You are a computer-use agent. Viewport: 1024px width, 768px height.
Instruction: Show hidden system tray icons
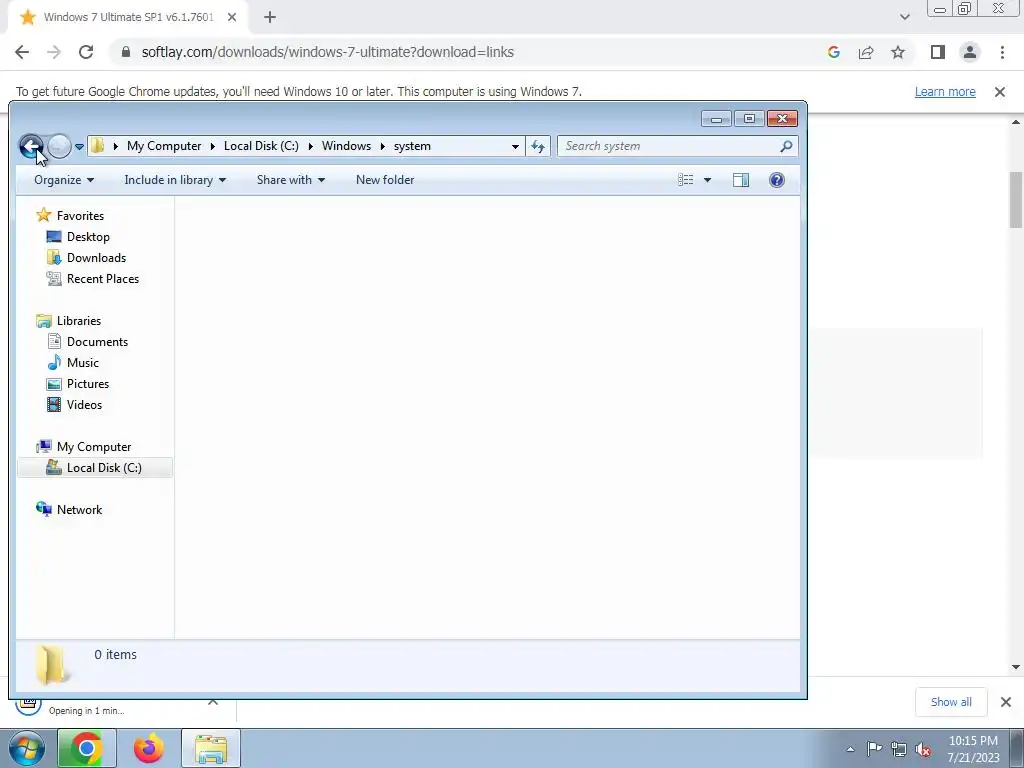pos(850,749)
